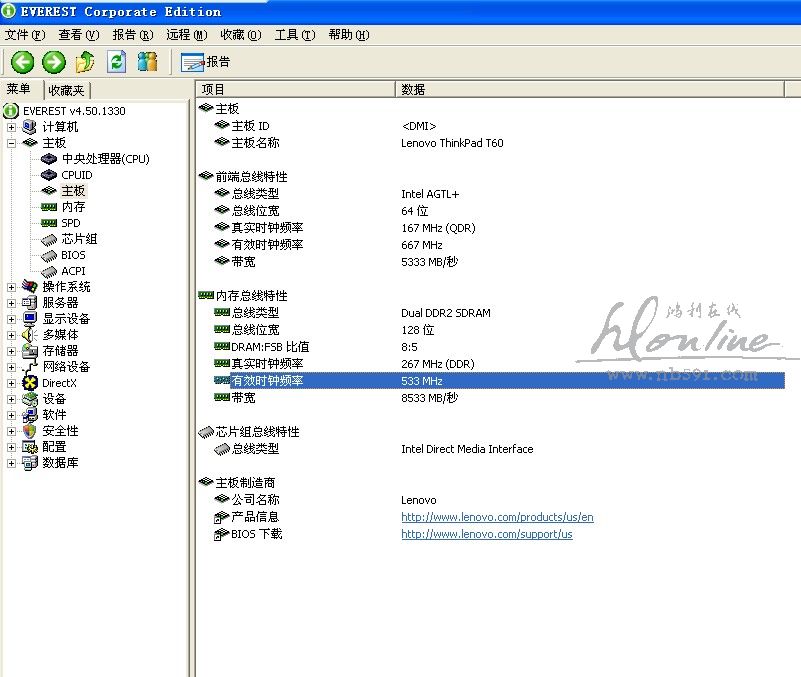Expand the 计算机 tree node
This screenshot has height=677, width=801.
[12, 127]
